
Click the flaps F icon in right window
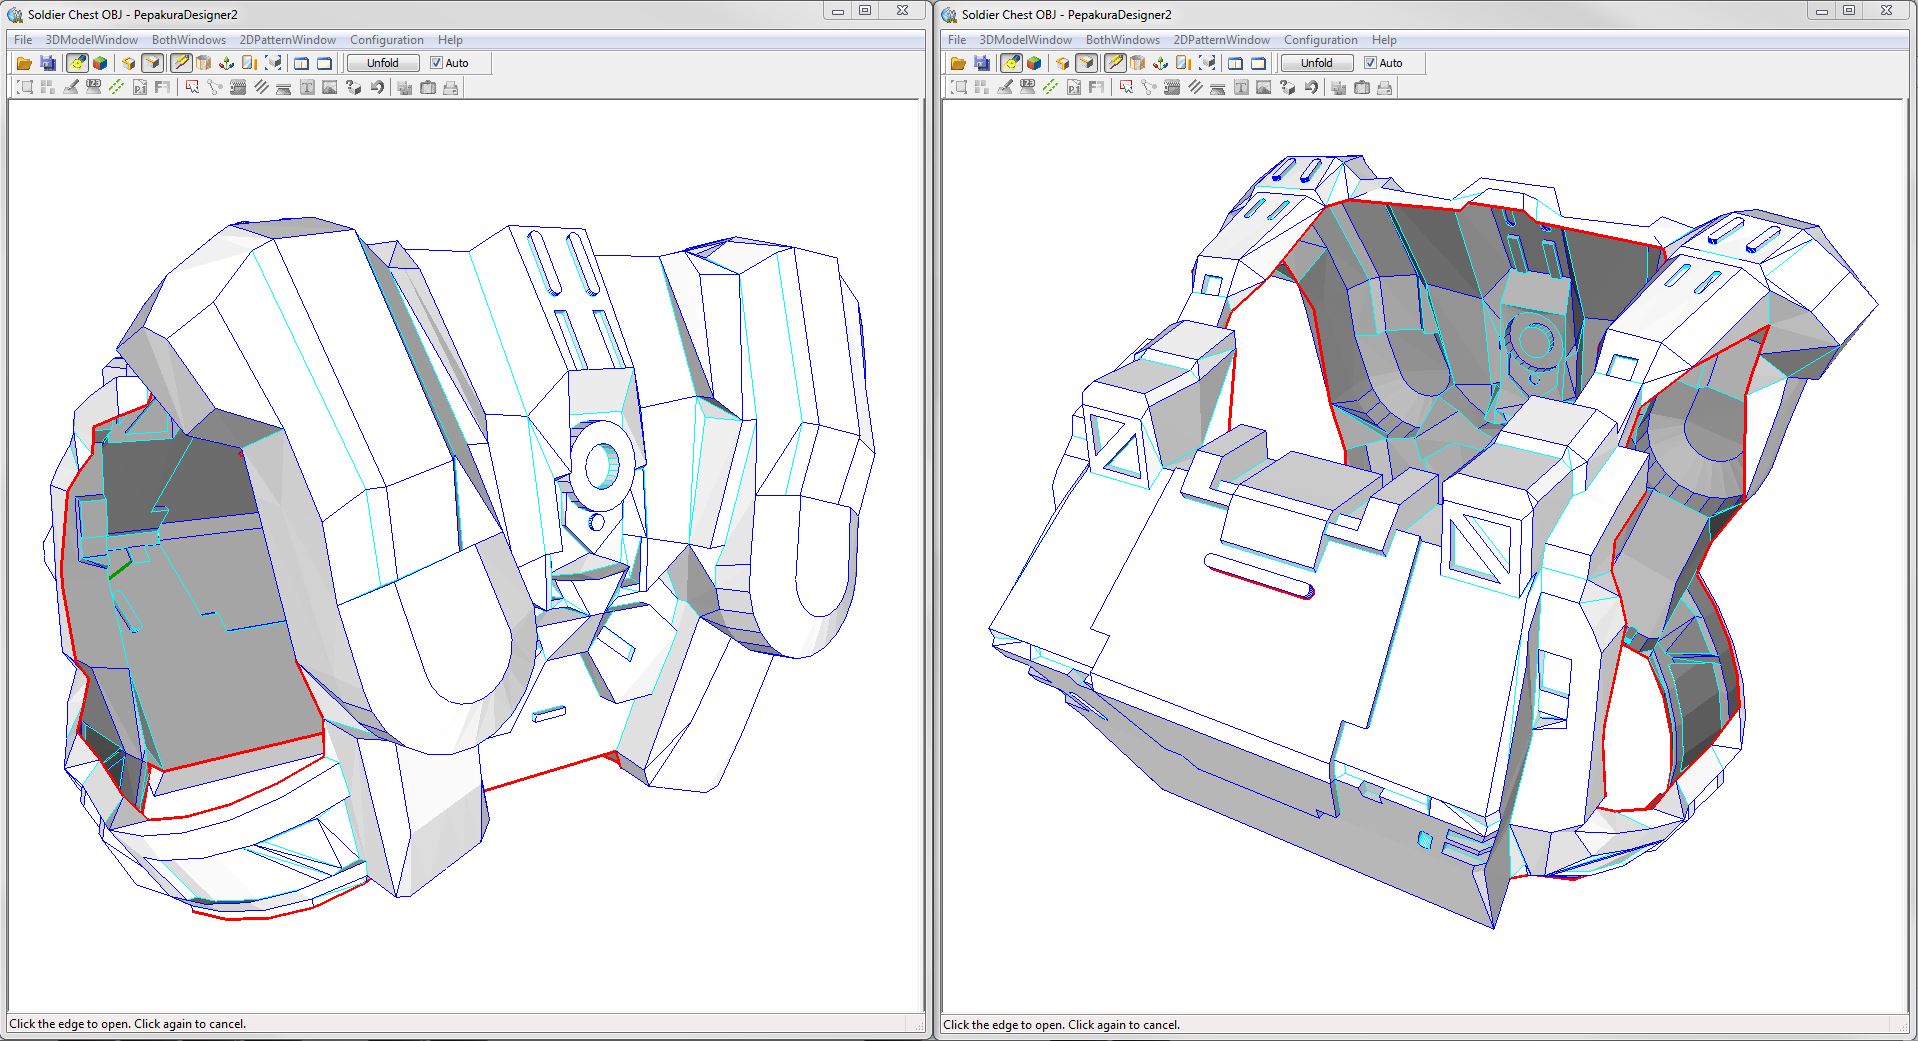click(x=1097, y=88)
